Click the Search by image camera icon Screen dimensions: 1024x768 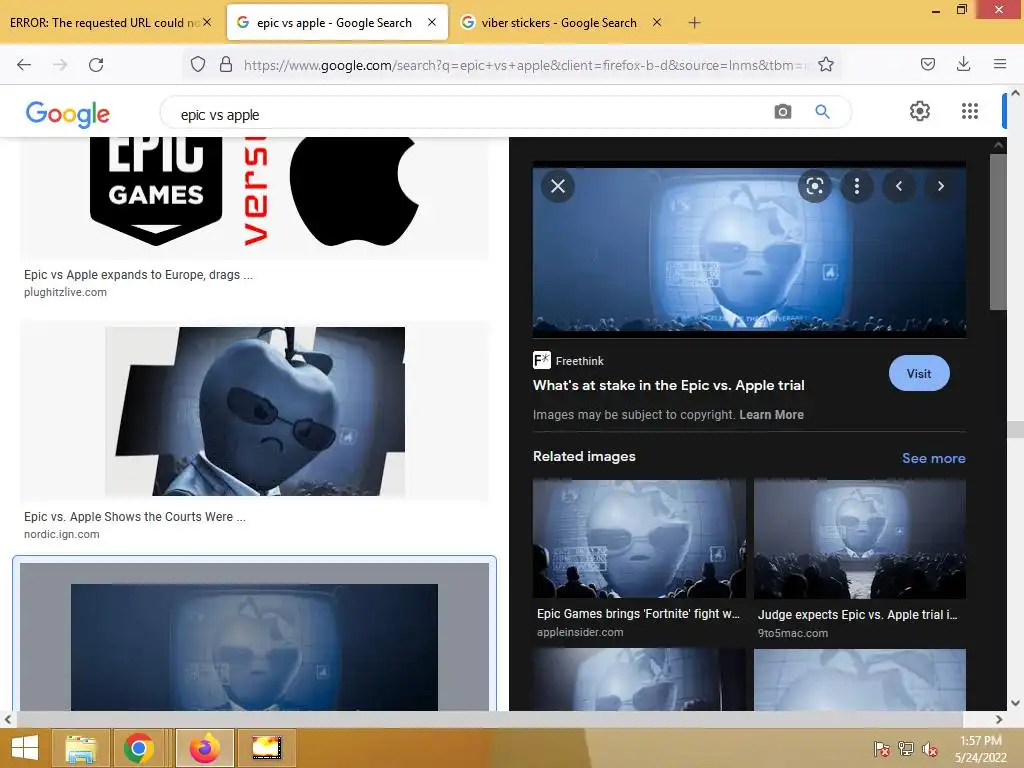pyautogui.click(x=782, y=112)
